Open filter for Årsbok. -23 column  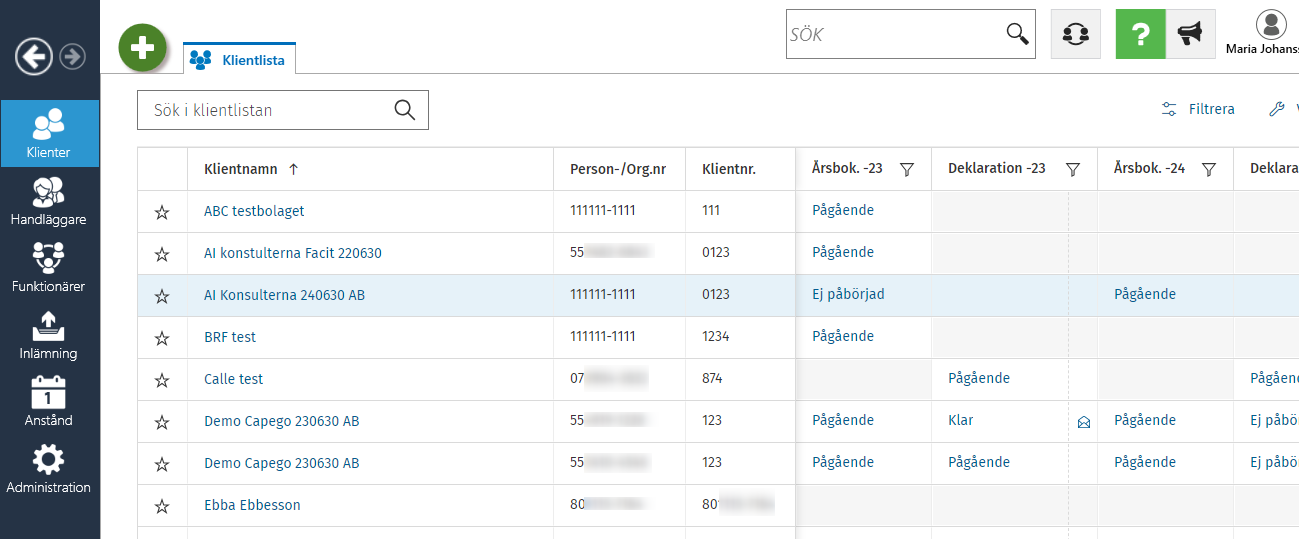907,169
